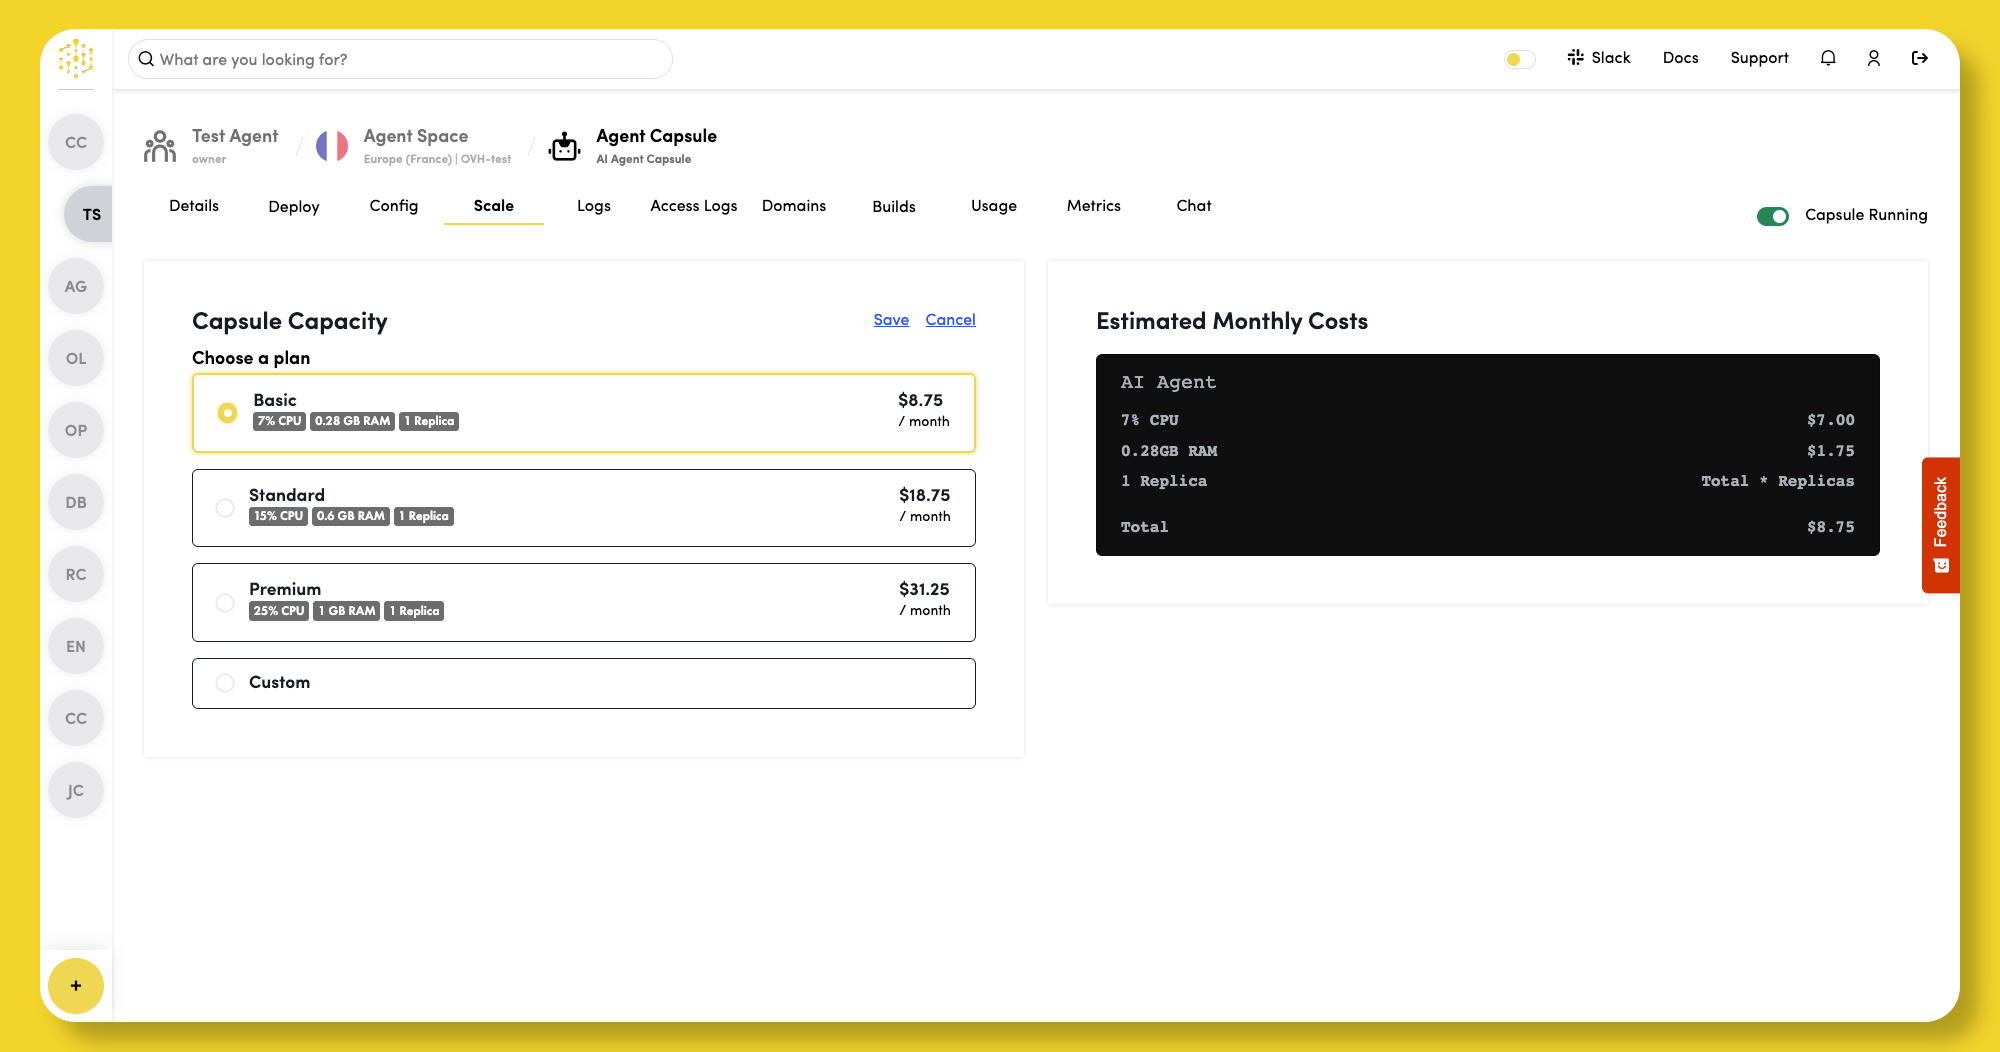The width and height of the screenshot is (2000, 1052).
Task: Click the Agent Capsule robot icon
Action: click(x=565, y=147)
